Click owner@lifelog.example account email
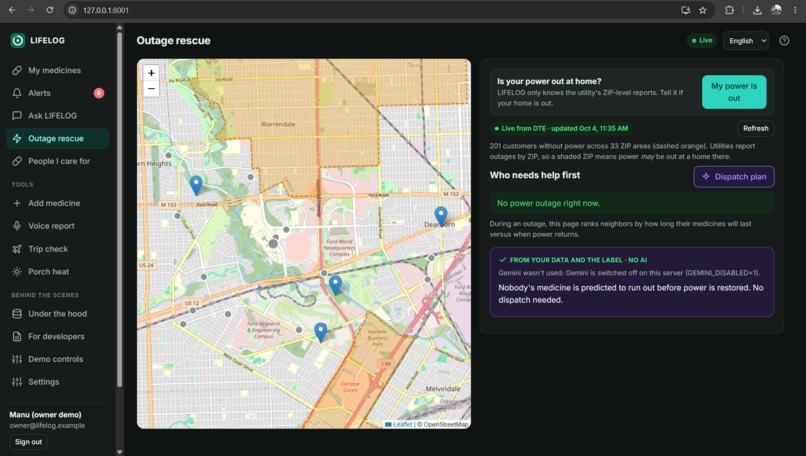 [x=47, y=426]
